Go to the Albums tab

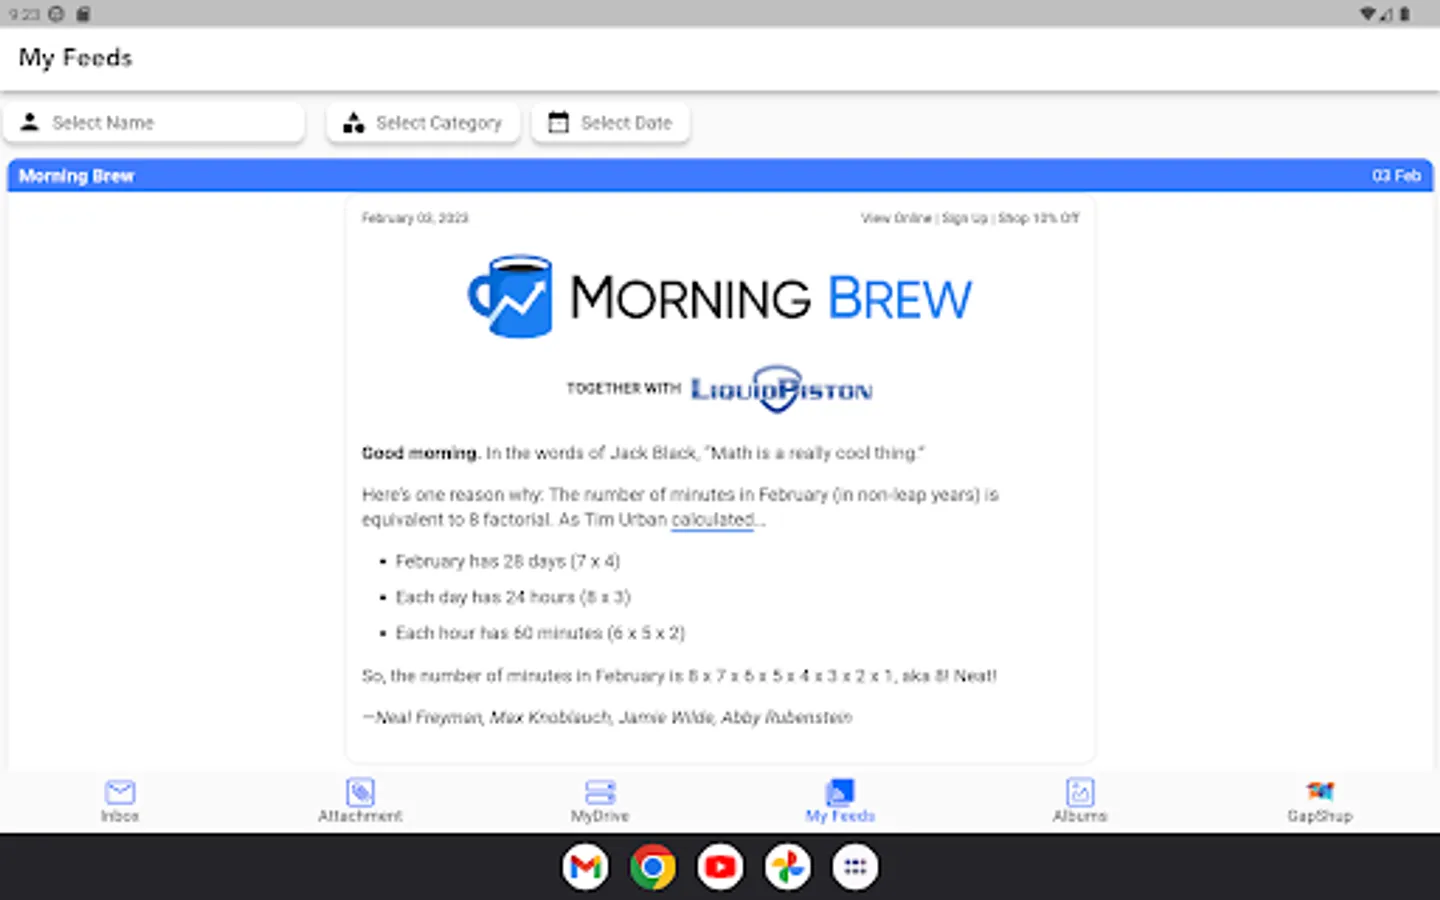pos(1080,801)
